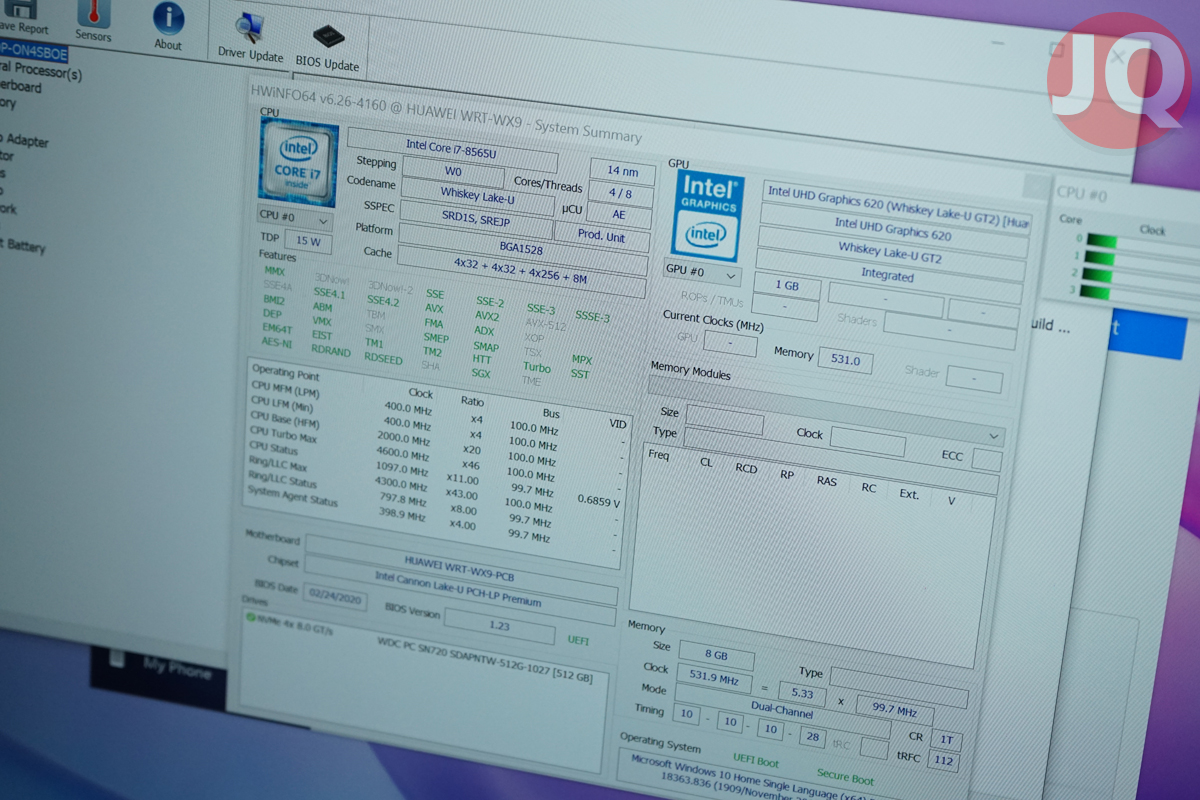Click the CR value 1T field
Viewport: 1200px width, 800px height.
[x=945, y=740]
